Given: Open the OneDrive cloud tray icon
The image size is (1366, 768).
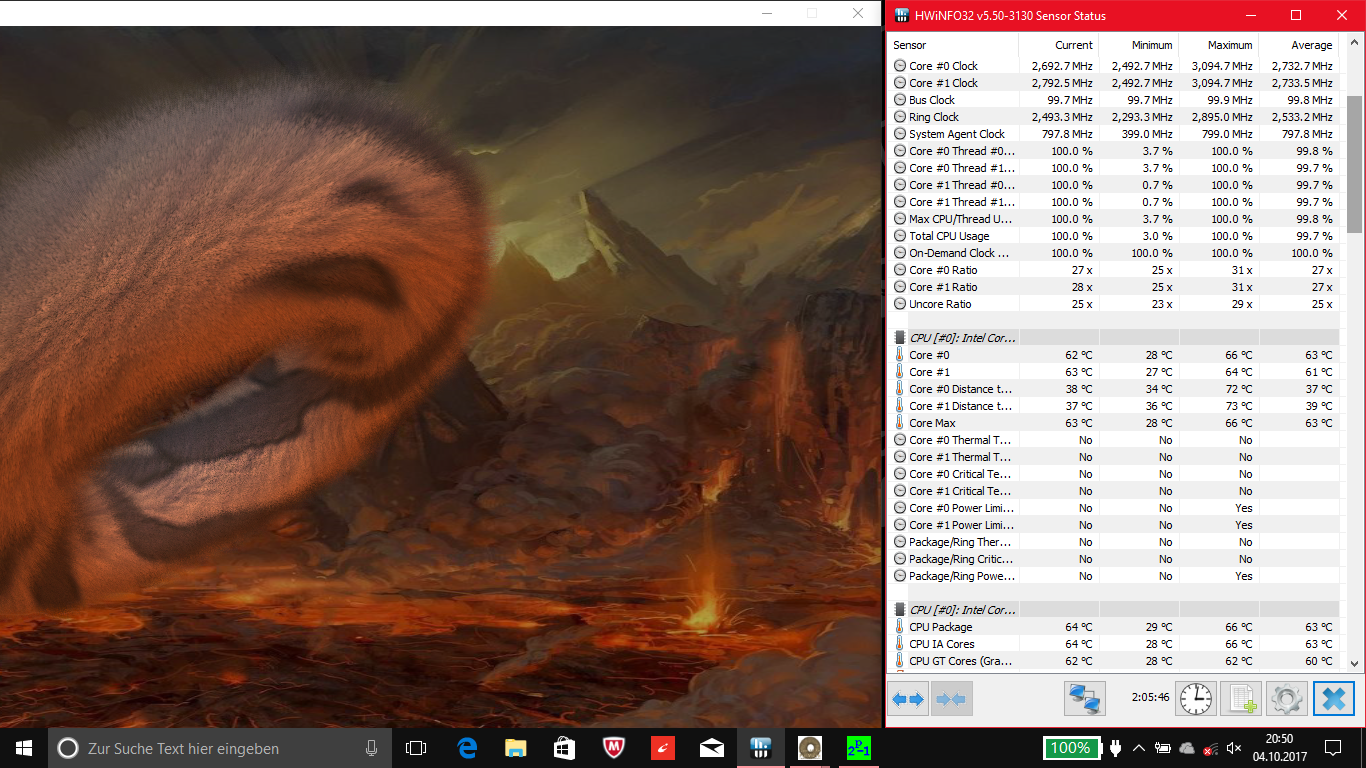Looking at the screenshot, I should click(x=1186, y=748).
